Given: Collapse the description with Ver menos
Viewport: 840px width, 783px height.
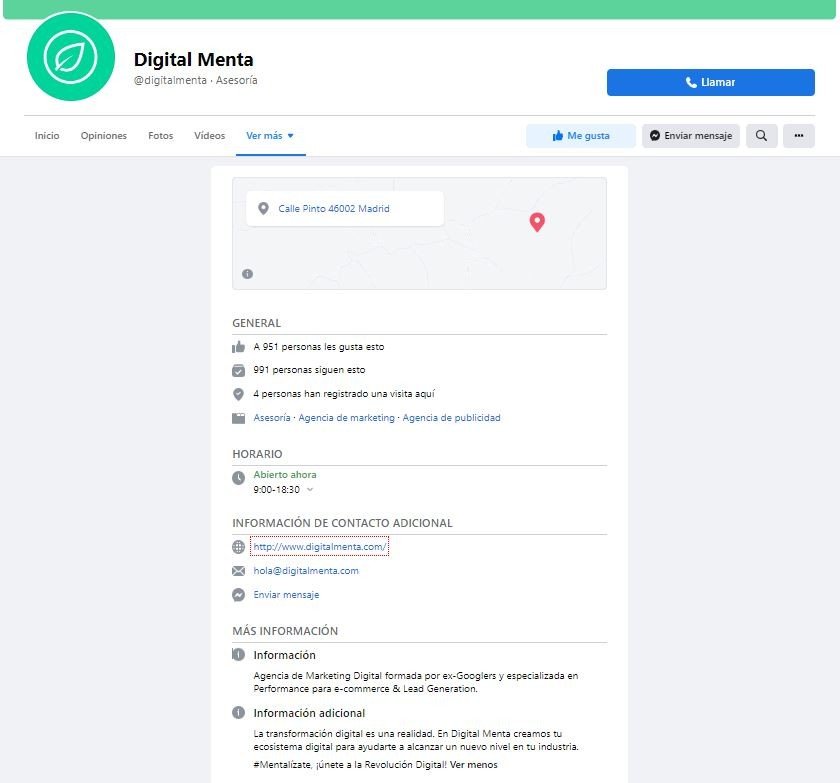Looking at the screenshot, I should tap(474, 765).
